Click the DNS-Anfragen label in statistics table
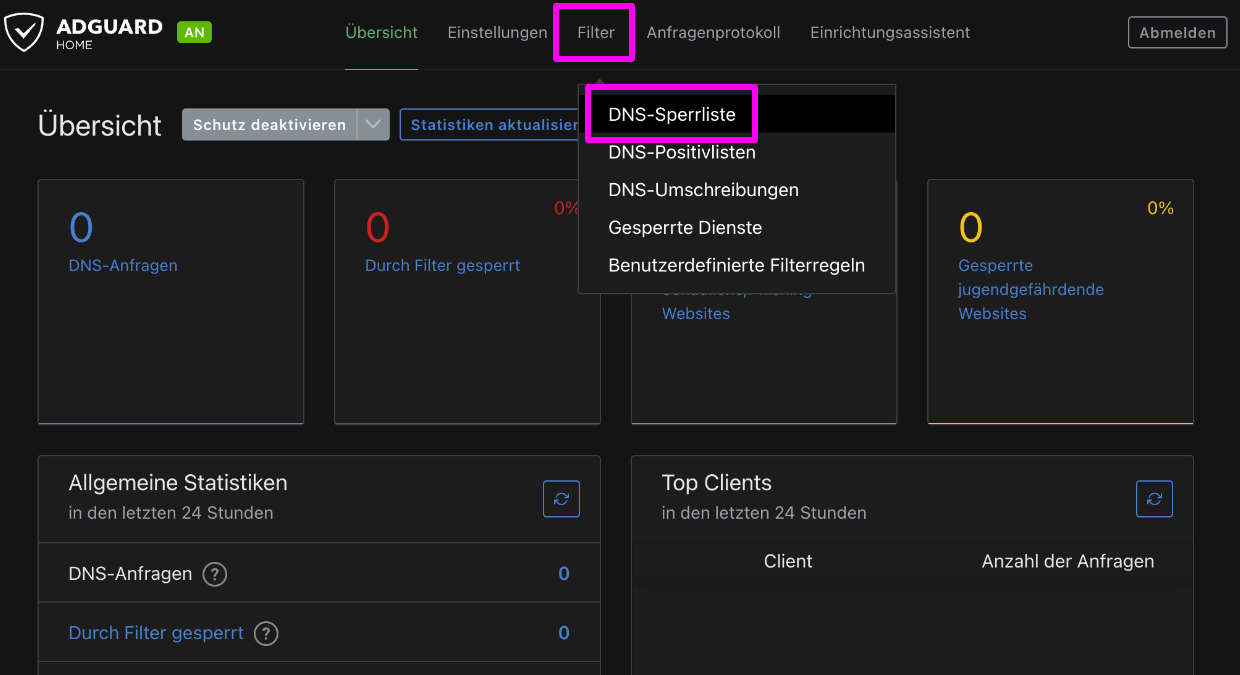 click(x=130, y=574)
